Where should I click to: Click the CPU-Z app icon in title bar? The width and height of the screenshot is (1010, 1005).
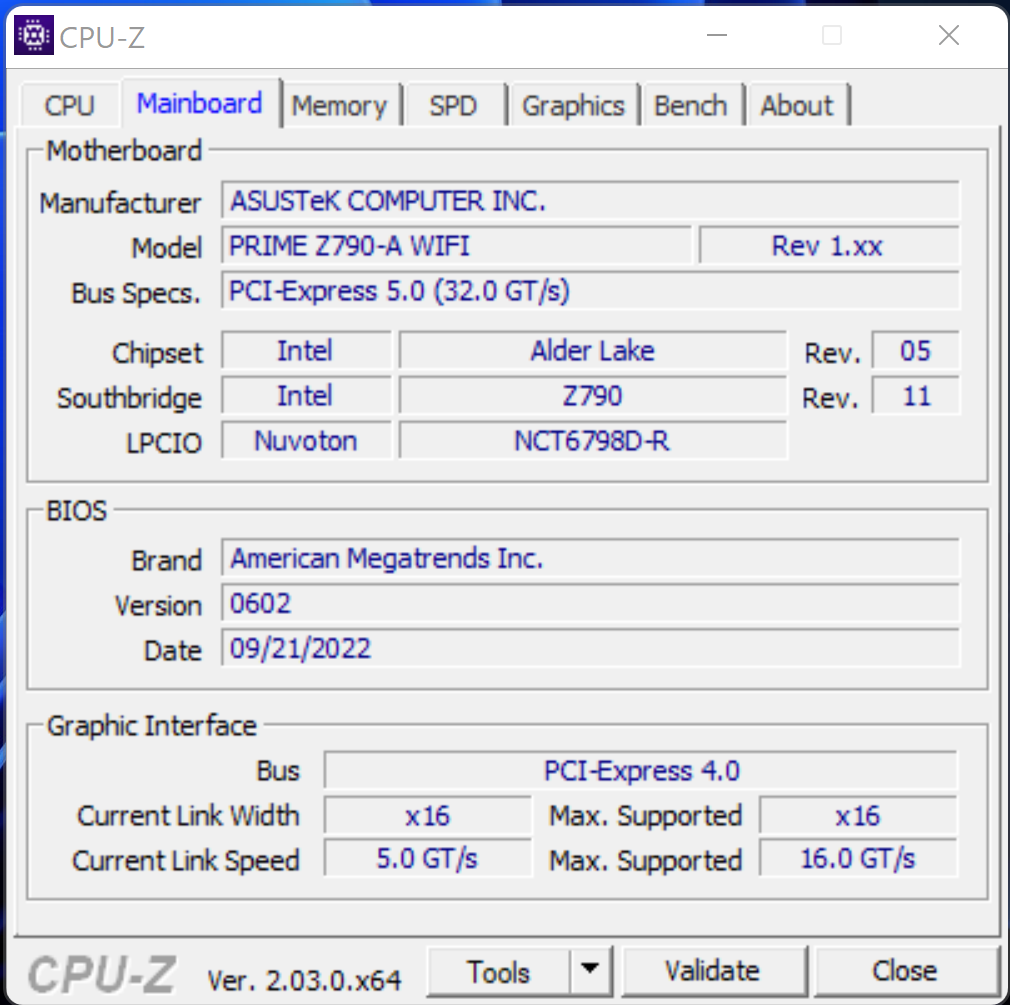[33, 35]
